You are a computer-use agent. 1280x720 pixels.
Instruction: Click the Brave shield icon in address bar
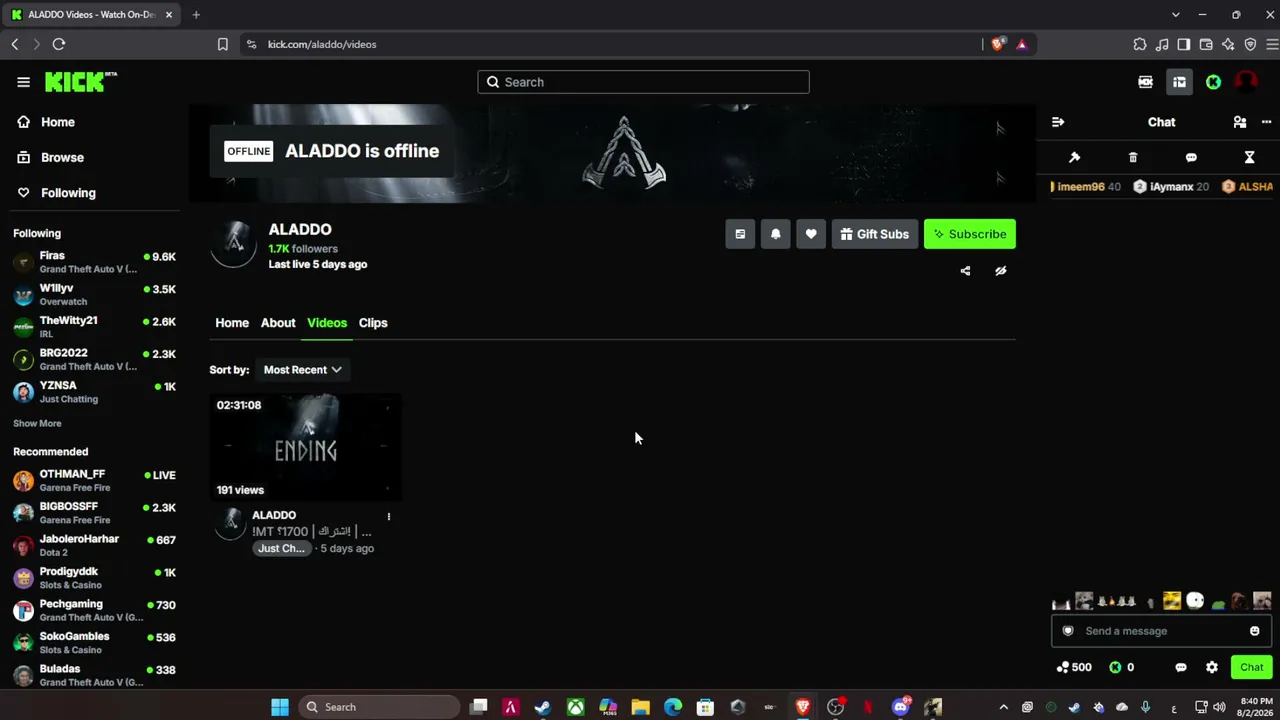[997, 44]
